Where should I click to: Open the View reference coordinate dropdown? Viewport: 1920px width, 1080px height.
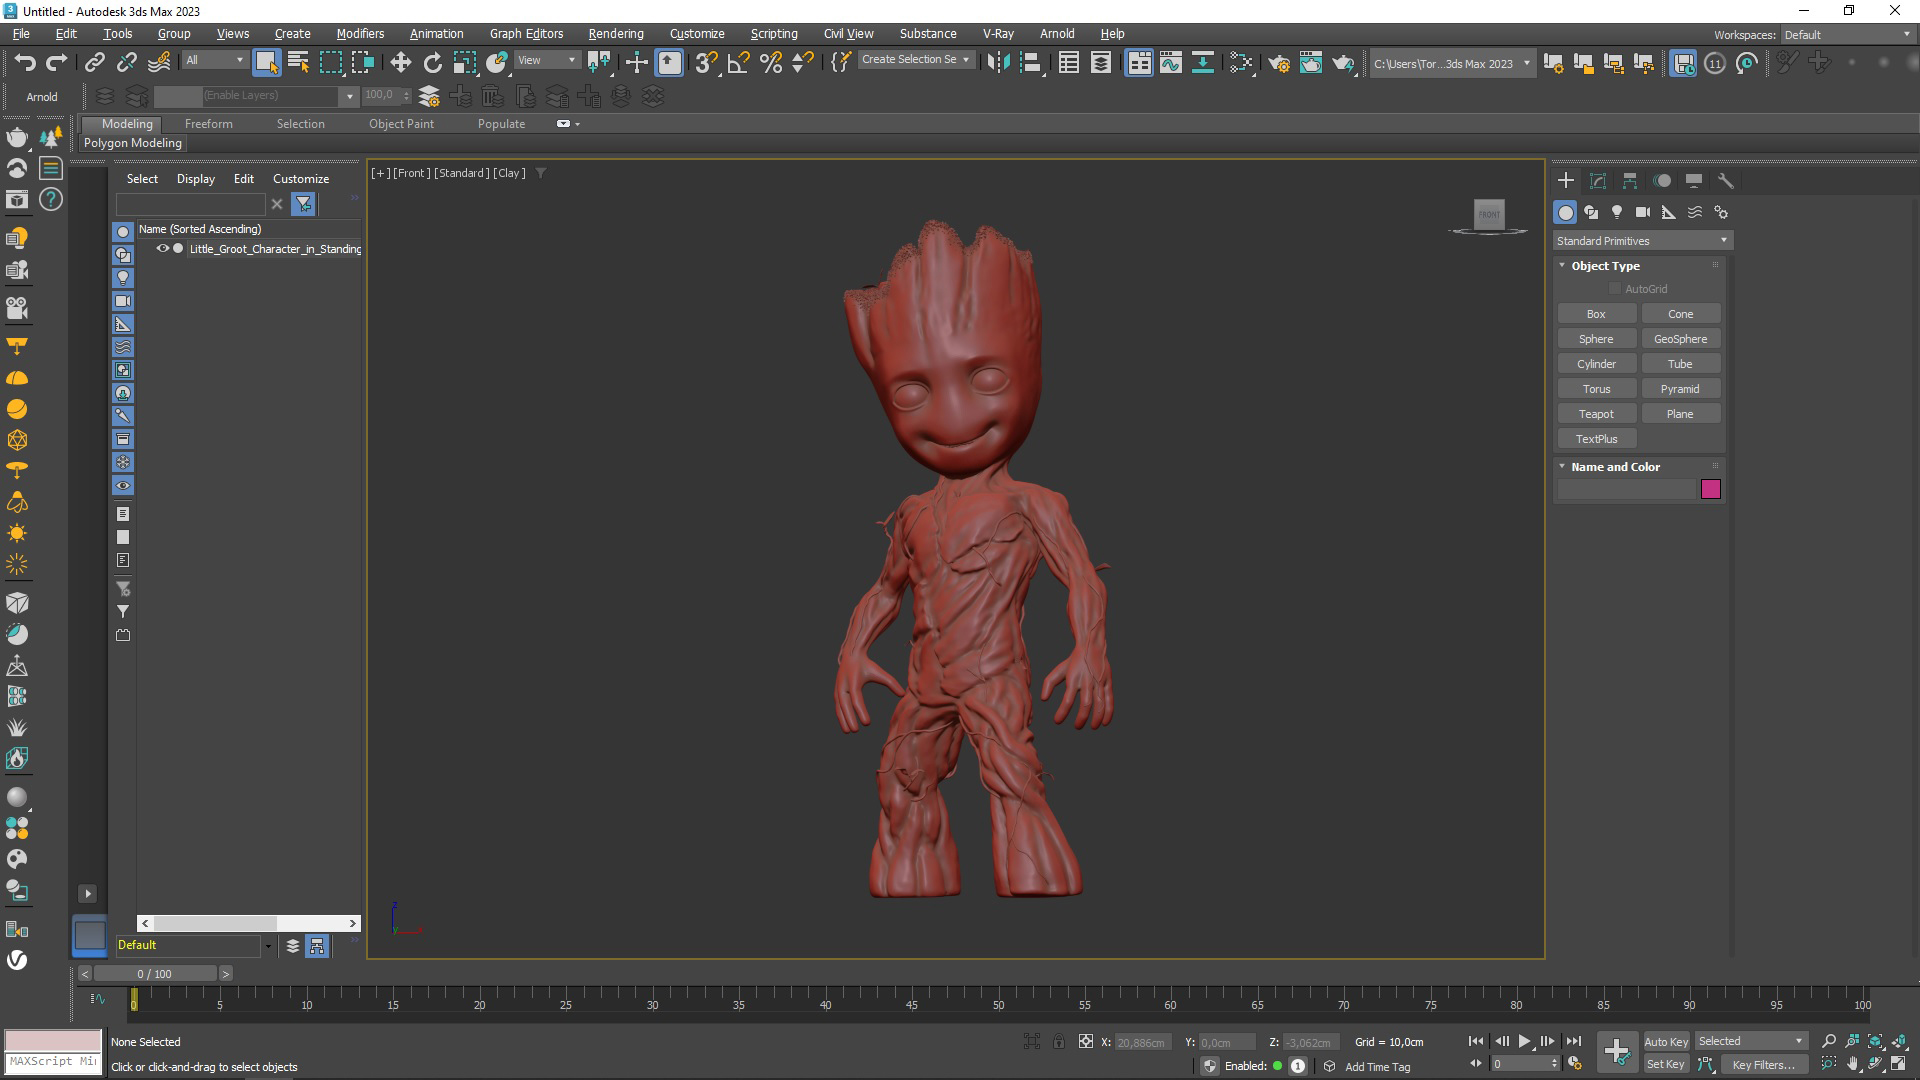click(547, 60)
